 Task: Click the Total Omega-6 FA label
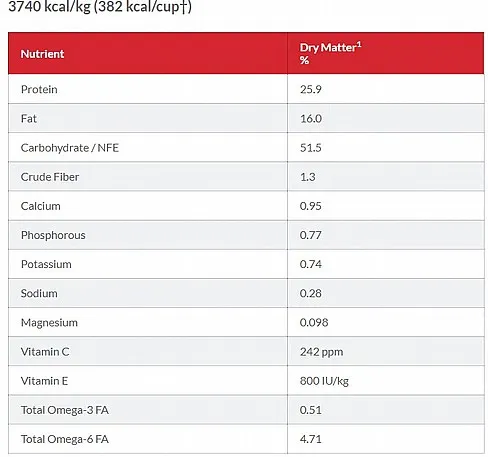[65, 439]
